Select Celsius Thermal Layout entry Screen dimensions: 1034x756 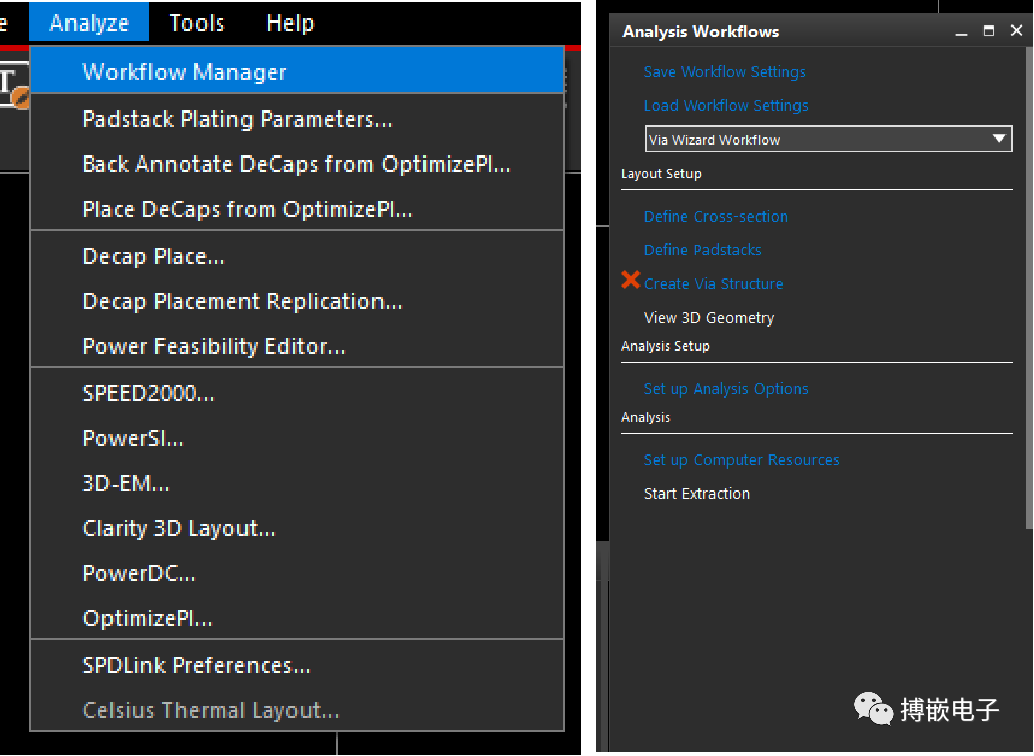point(297,710)
